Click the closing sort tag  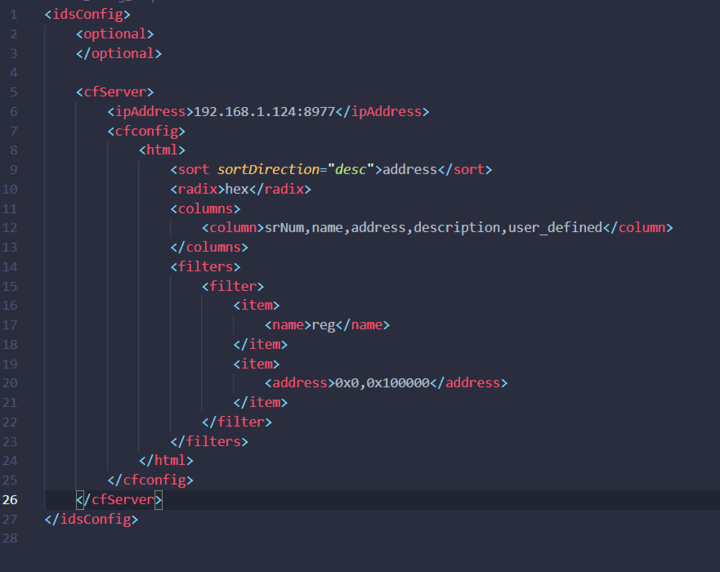pos(465,169)
